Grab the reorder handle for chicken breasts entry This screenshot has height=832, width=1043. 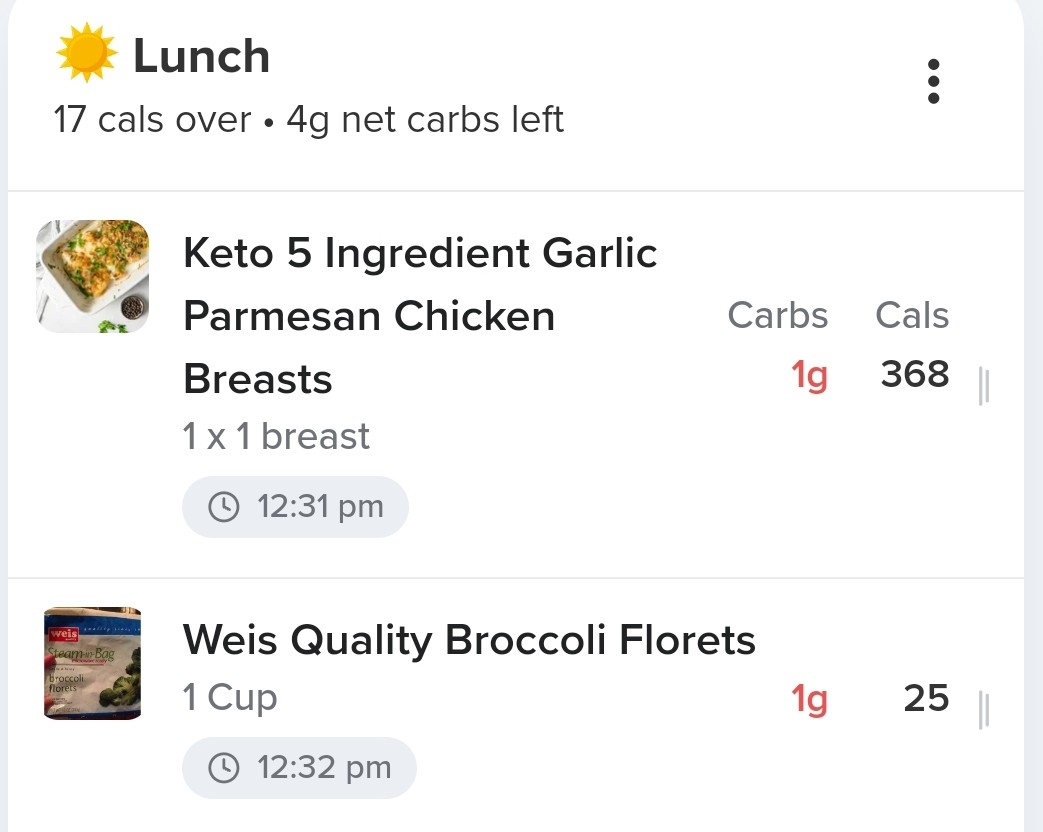(984, 385)
